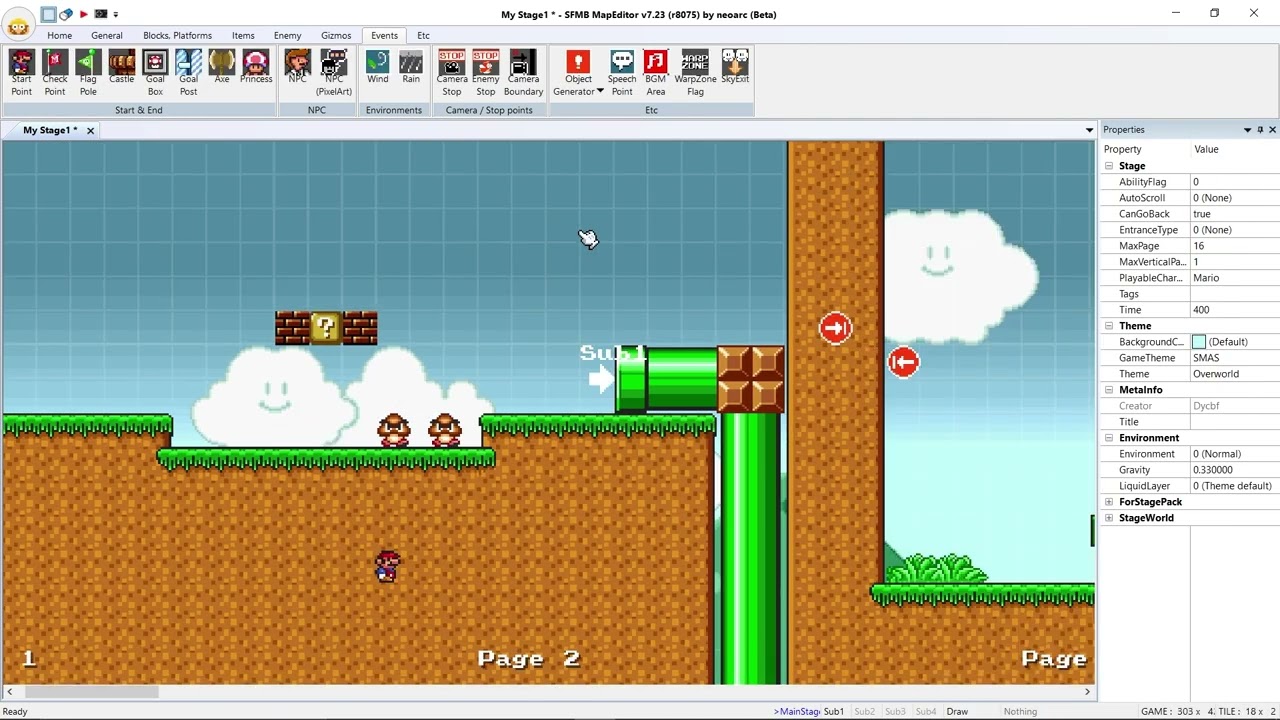The height and width of the screenshot is (720, 1280).
Task: Collapse the Environment property group
Action: [1109, 438]
